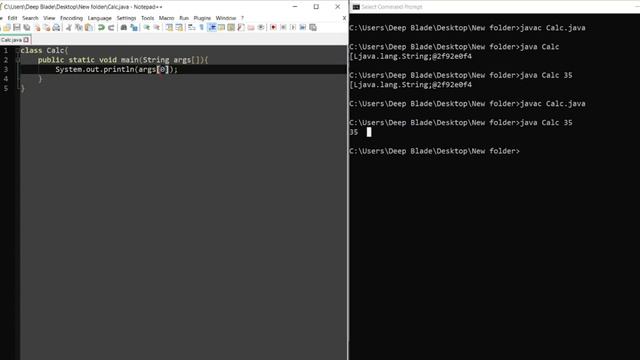Click first '[Ljava.lang.String;@2f92e0f4' output line

click(x=411, y=56)
